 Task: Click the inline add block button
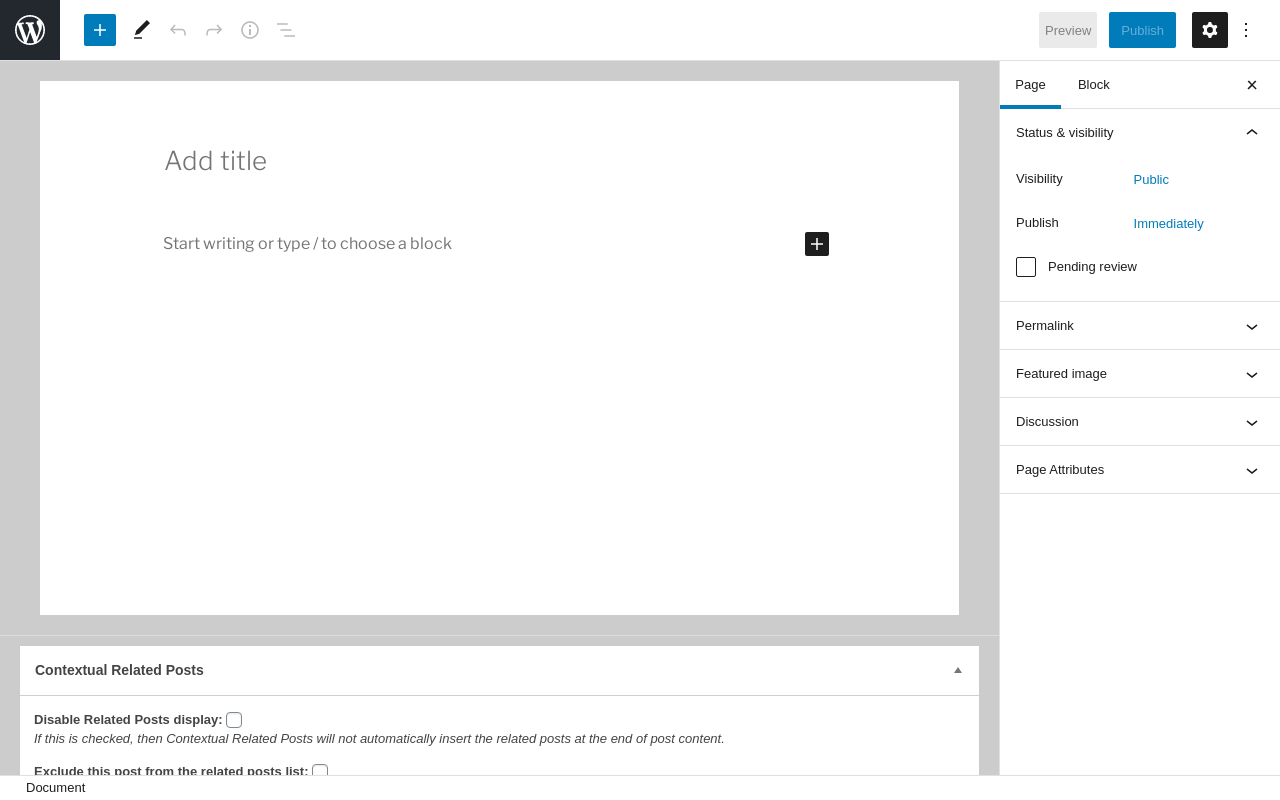(x=817, y=244)
